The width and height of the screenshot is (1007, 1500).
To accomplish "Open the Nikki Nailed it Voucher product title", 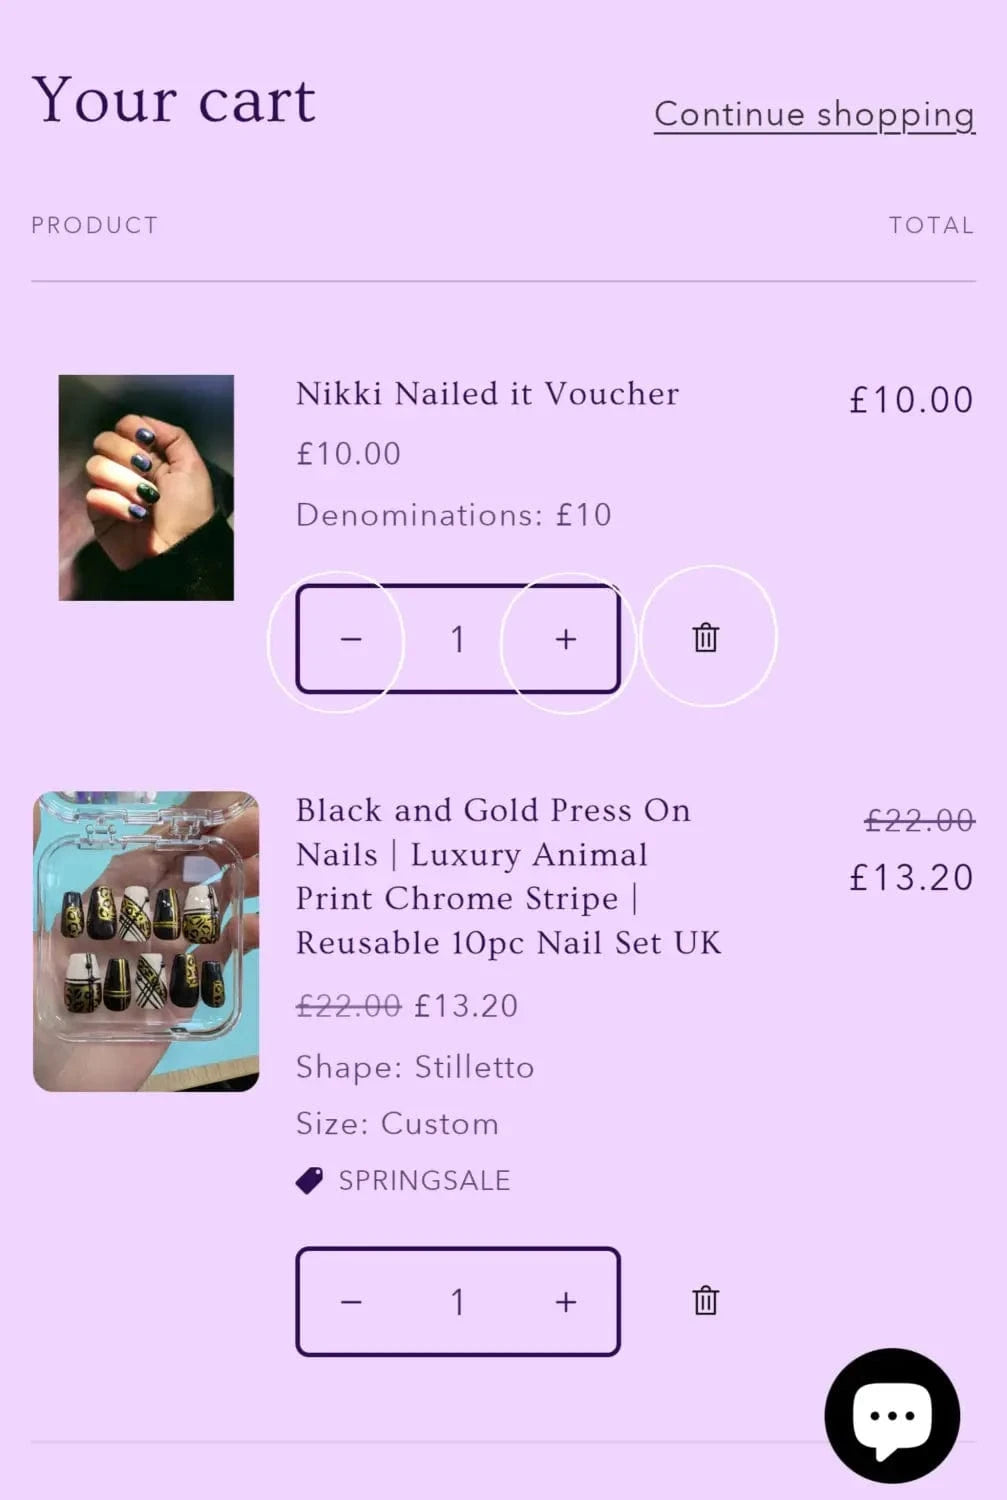I will coord(487,394).
